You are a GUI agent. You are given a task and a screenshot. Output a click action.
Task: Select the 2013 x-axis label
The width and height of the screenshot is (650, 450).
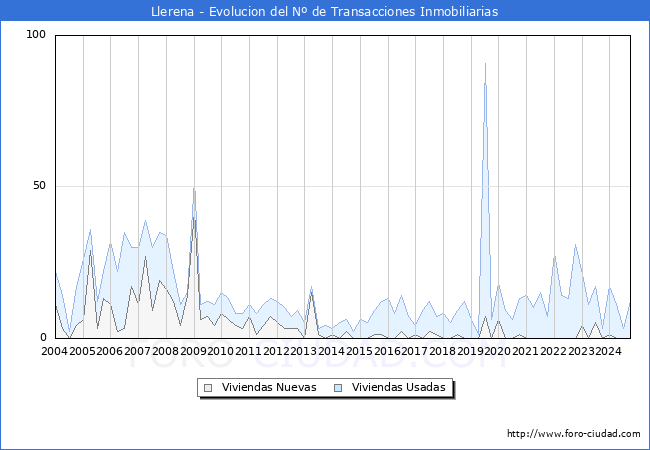pos(304,351)
